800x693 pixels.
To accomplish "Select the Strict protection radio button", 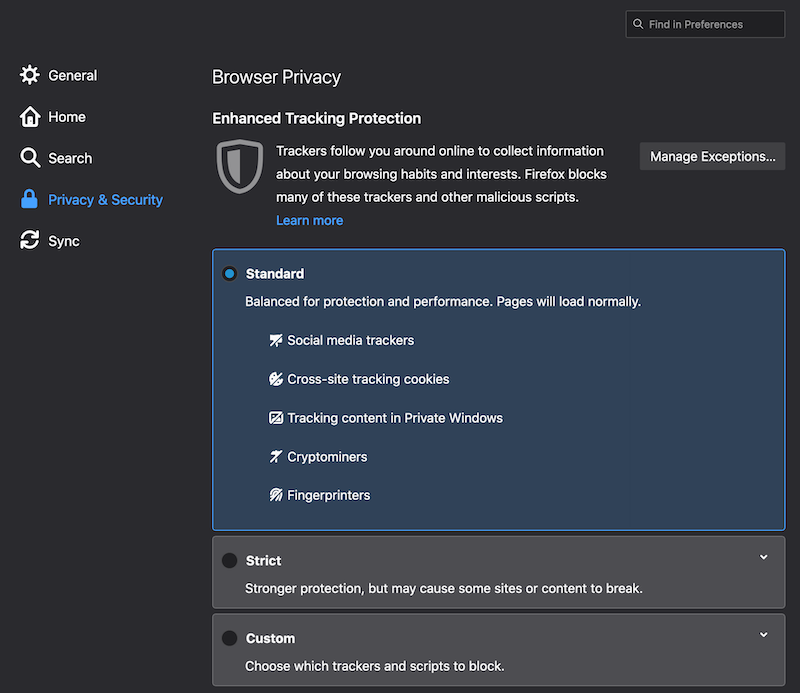I will pos(229,561).
